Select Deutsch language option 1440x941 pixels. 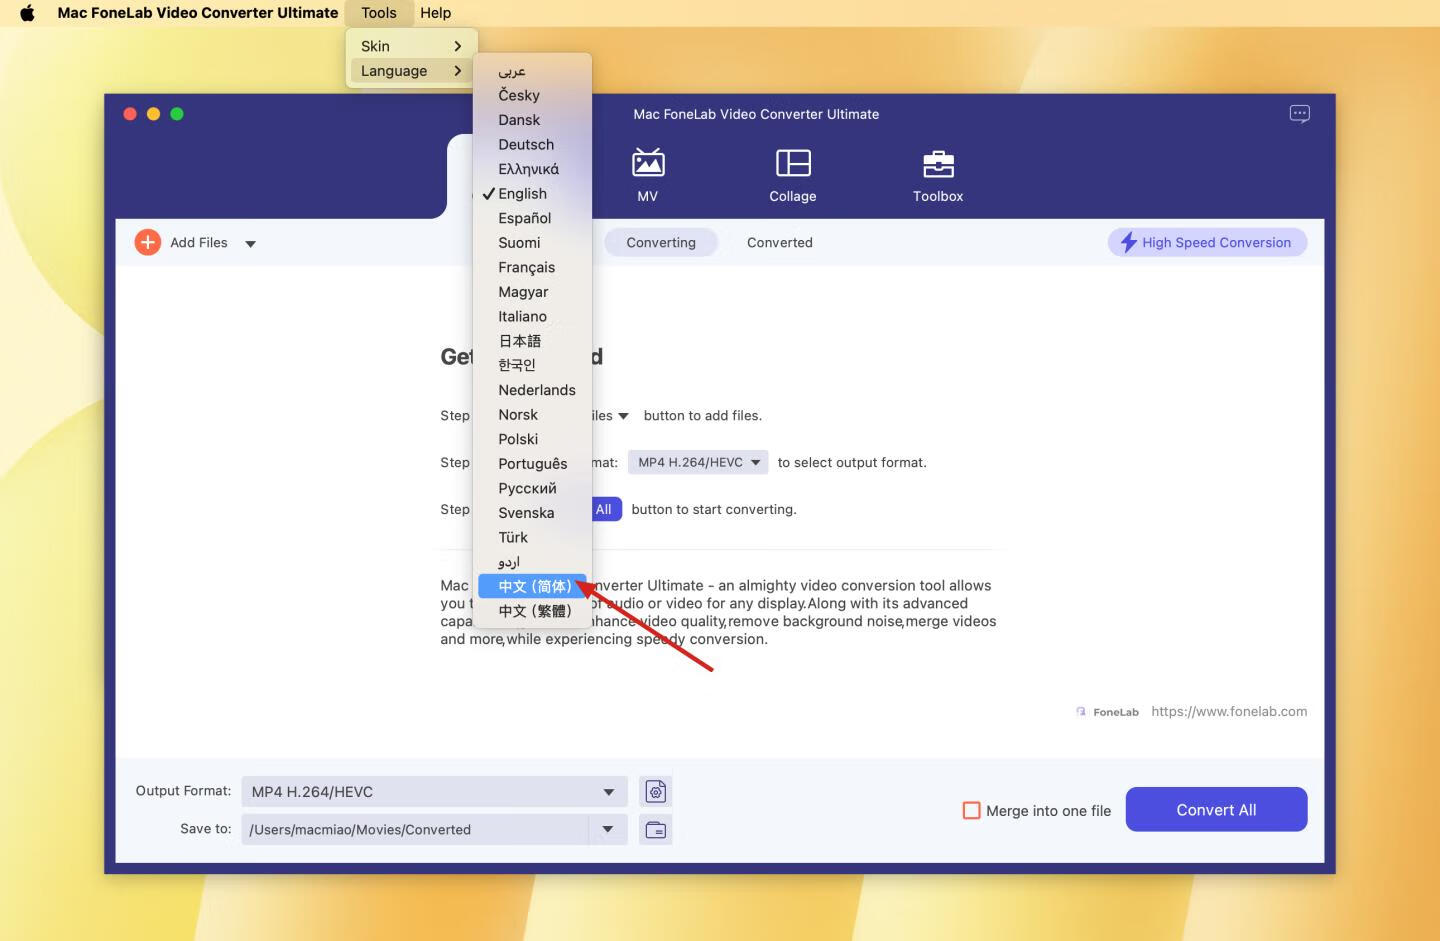532,144
